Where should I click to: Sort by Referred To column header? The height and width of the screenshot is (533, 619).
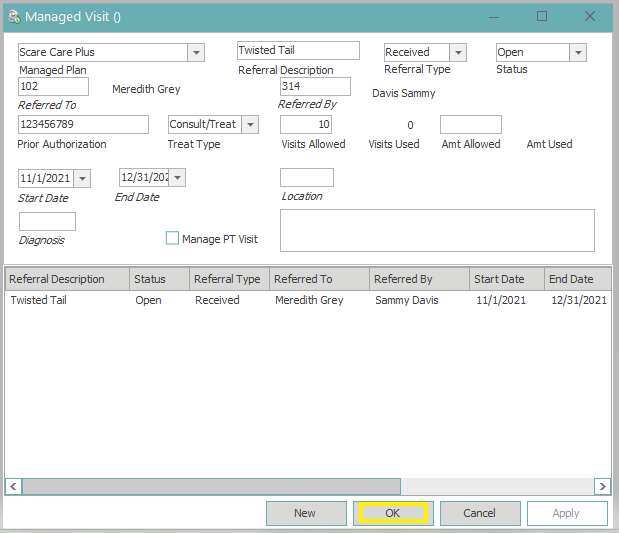tap(318, 279)
